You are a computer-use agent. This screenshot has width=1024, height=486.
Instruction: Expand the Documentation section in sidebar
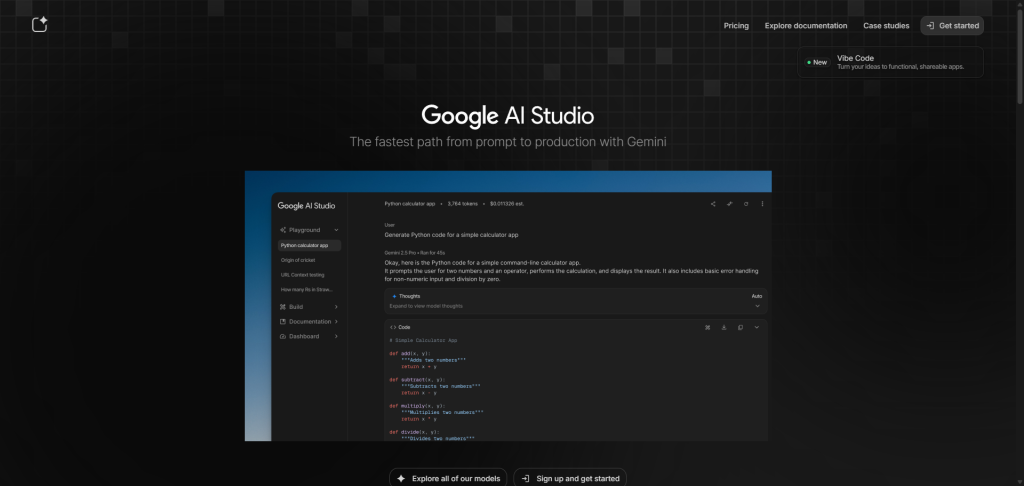[336, 322]
